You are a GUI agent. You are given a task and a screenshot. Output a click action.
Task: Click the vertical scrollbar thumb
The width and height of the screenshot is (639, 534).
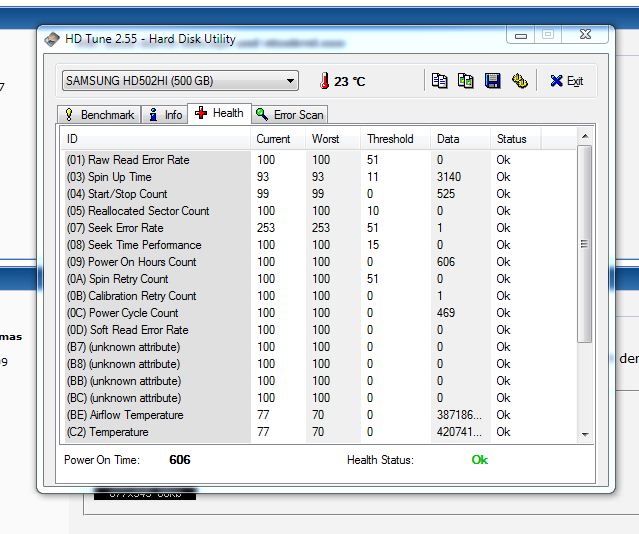(585, 244)
